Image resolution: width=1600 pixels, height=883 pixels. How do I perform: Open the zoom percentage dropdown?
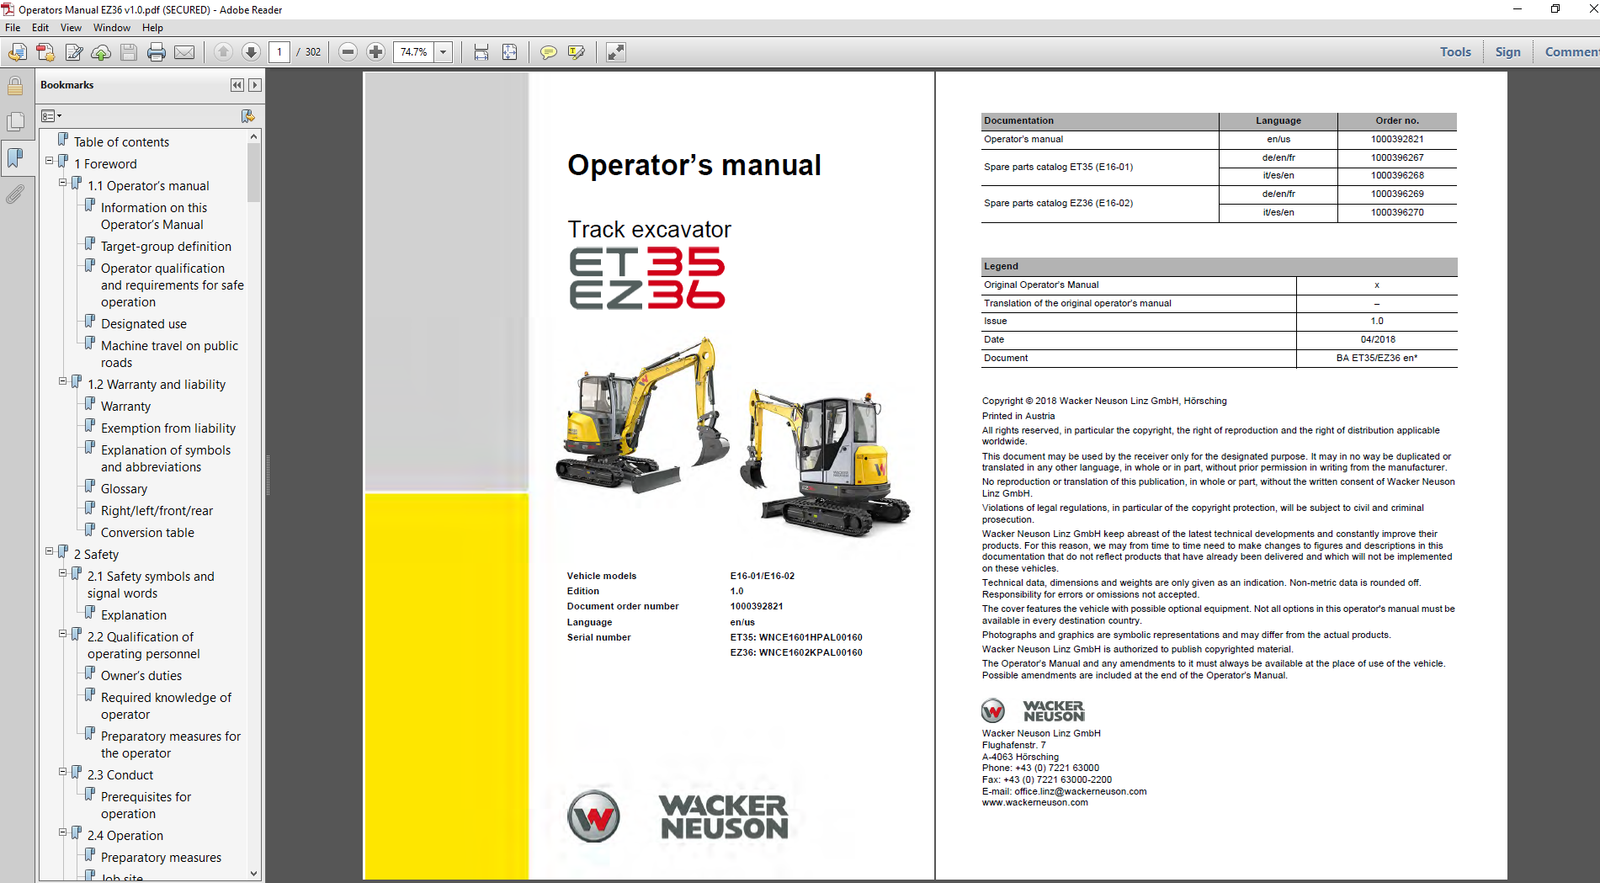tap(443, 52)
